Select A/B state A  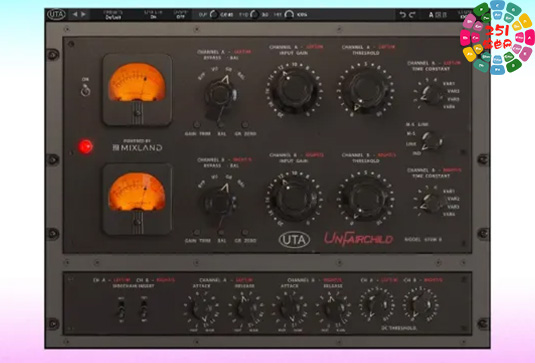(x=431, y=15)
